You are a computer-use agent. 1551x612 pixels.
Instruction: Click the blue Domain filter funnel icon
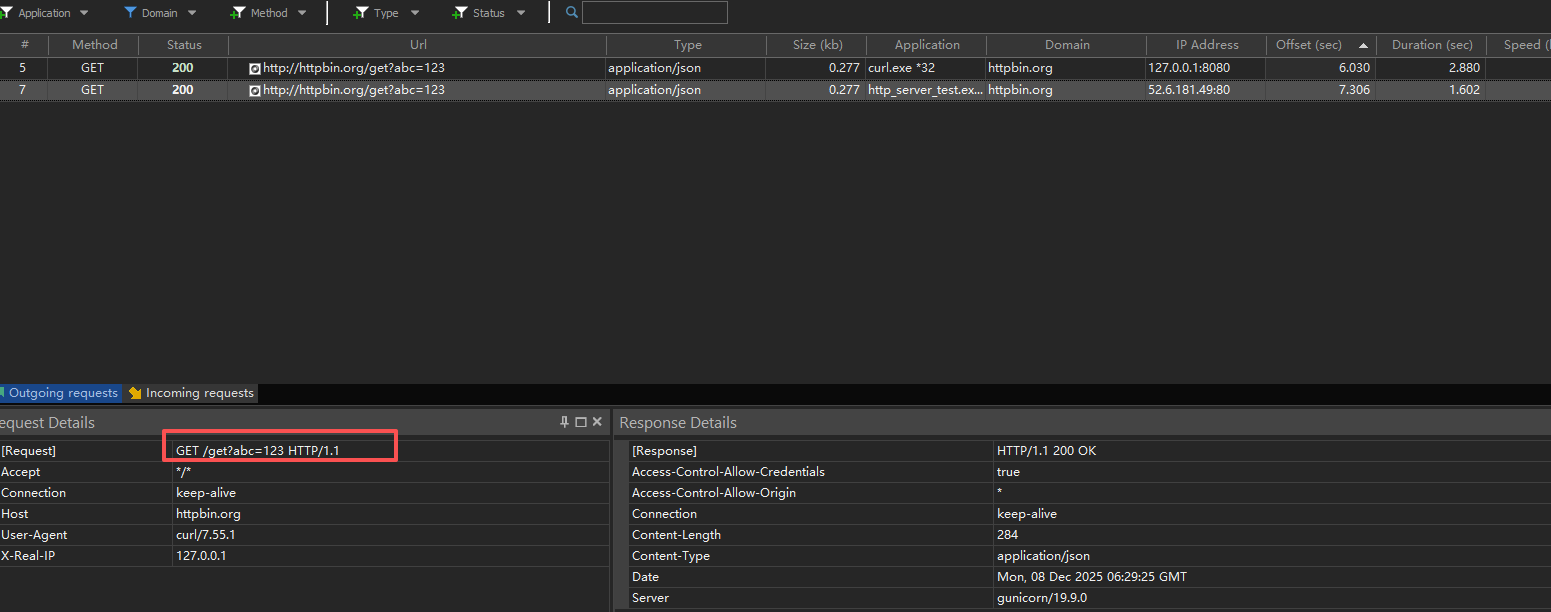click(x=130, y=13)
